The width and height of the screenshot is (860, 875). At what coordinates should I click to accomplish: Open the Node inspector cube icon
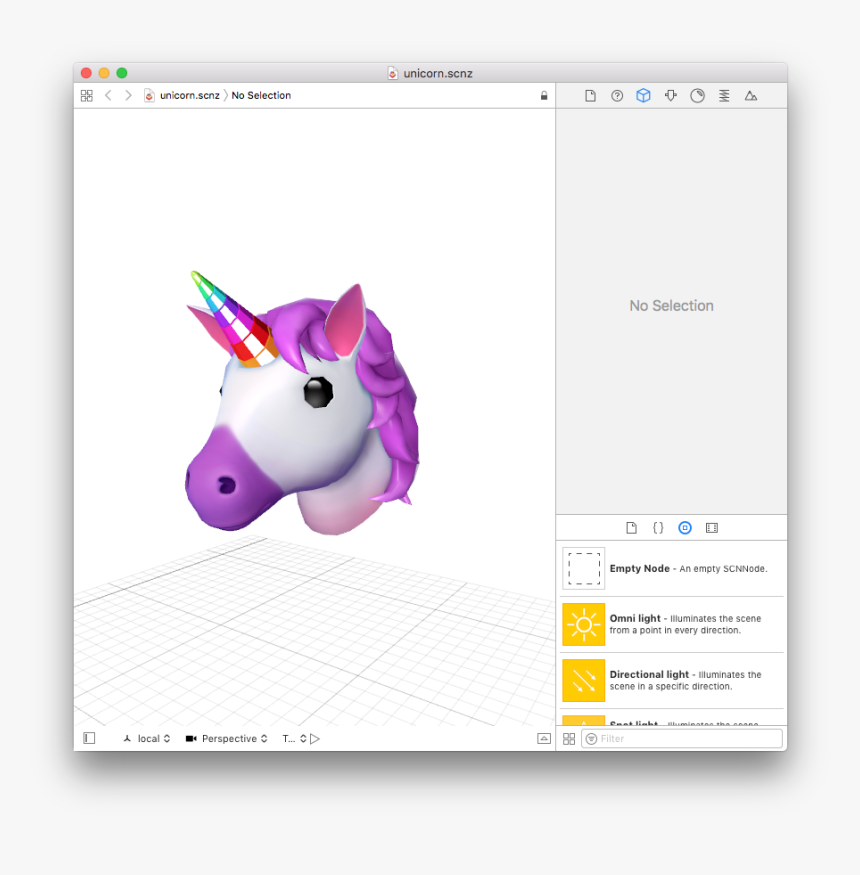coord(643,95)
